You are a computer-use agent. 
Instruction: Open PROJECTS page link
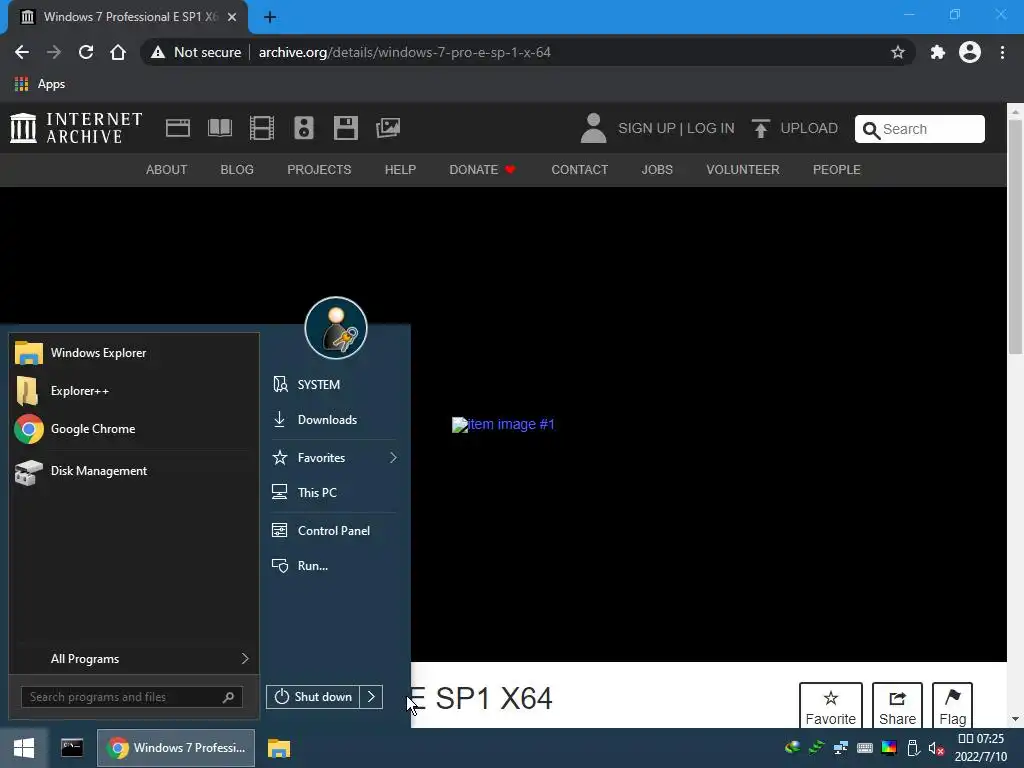(319, 170)
